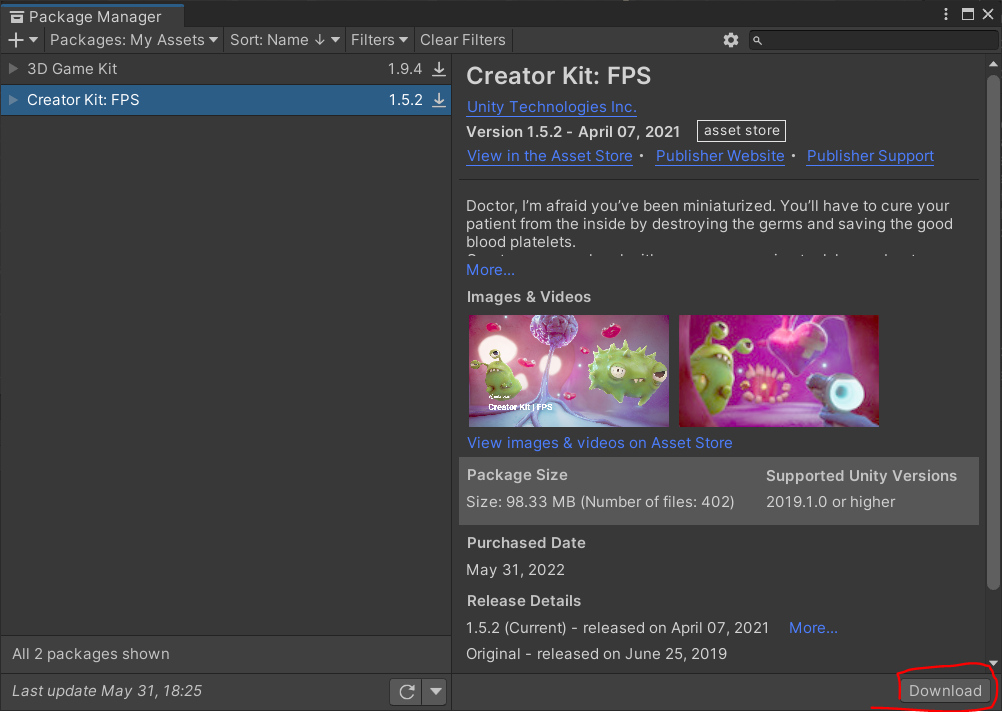
Task: Click the package search field
Action: point(873,40)
